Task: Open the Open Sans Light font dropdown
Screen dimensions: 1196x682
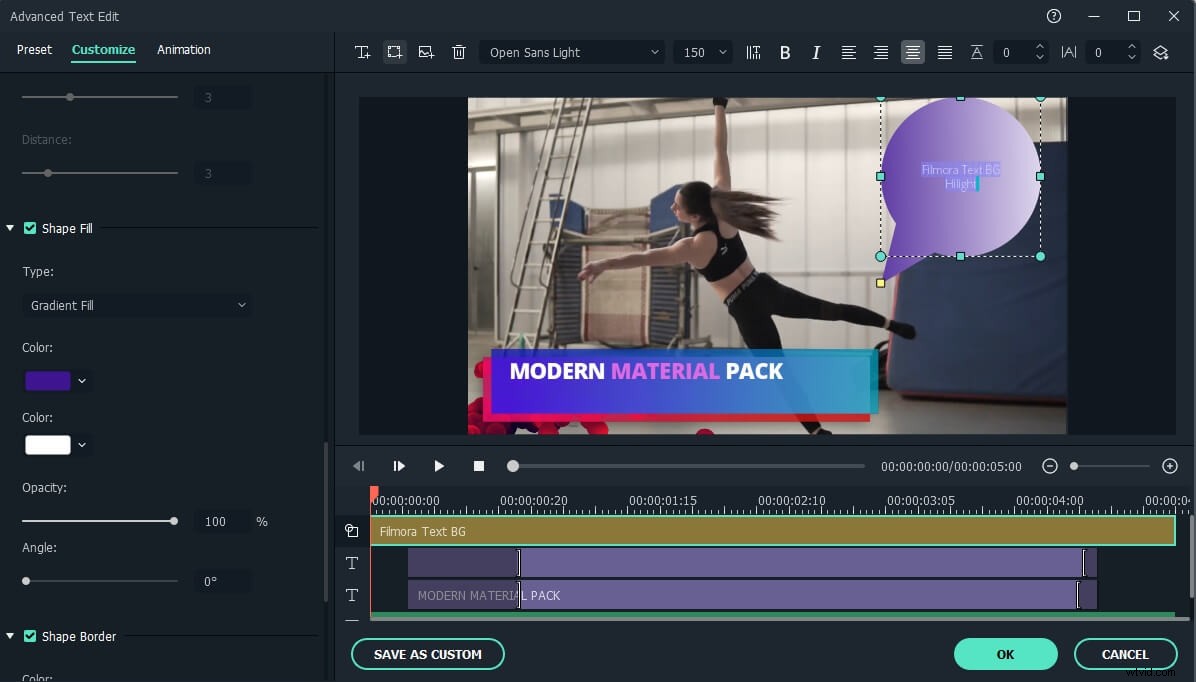Action: point(571,52)
